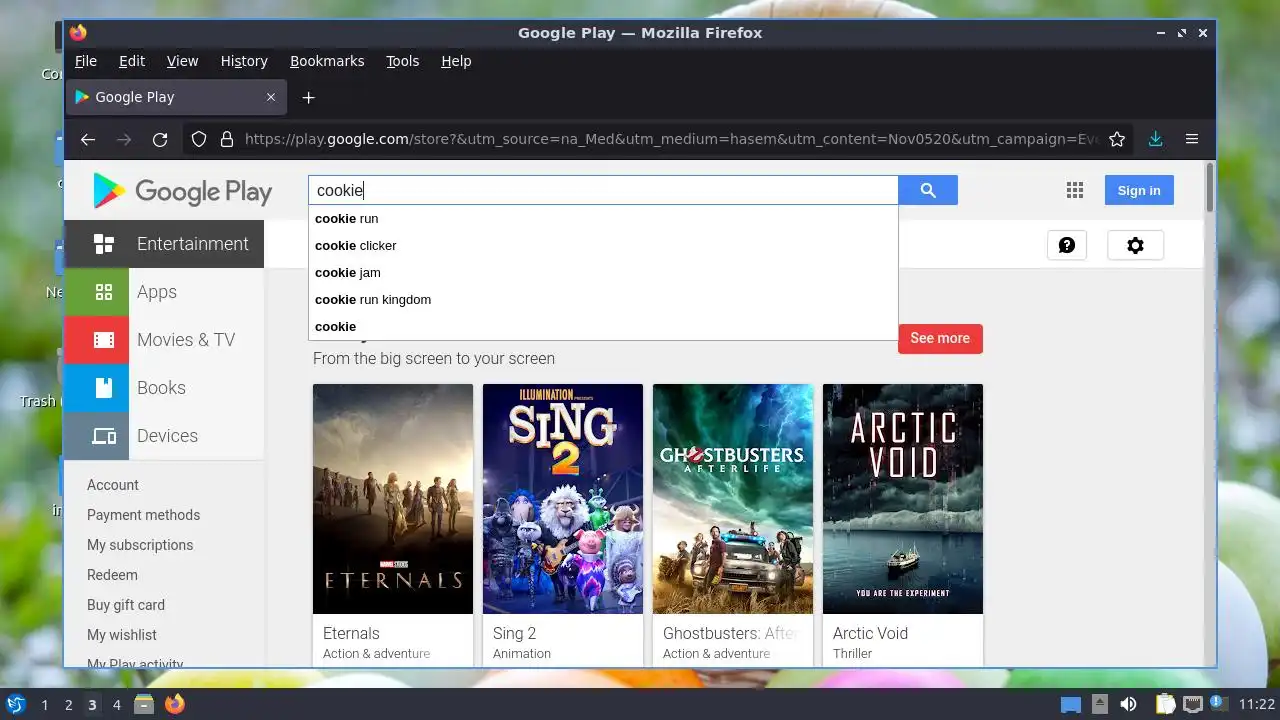Open the Payment methods link
The height and width of the screenshot is (720, 1280).
(143, 515)
